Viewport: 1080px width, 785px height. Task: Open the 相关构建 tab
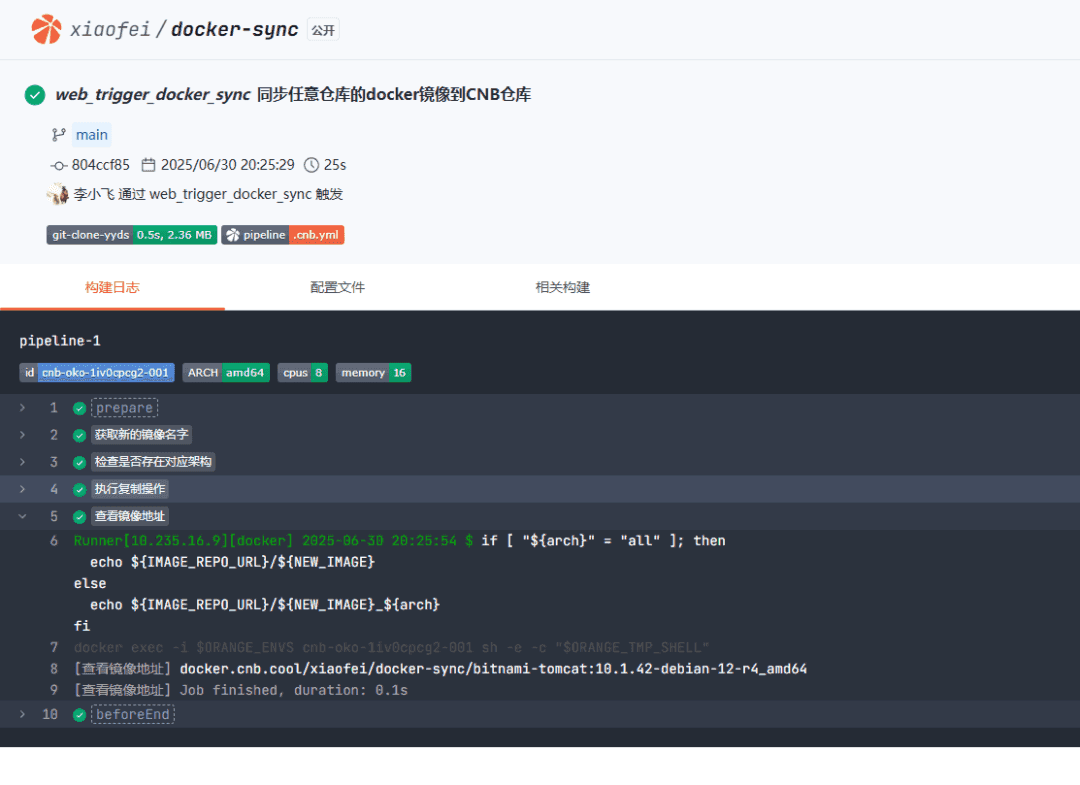click(563, 287)
